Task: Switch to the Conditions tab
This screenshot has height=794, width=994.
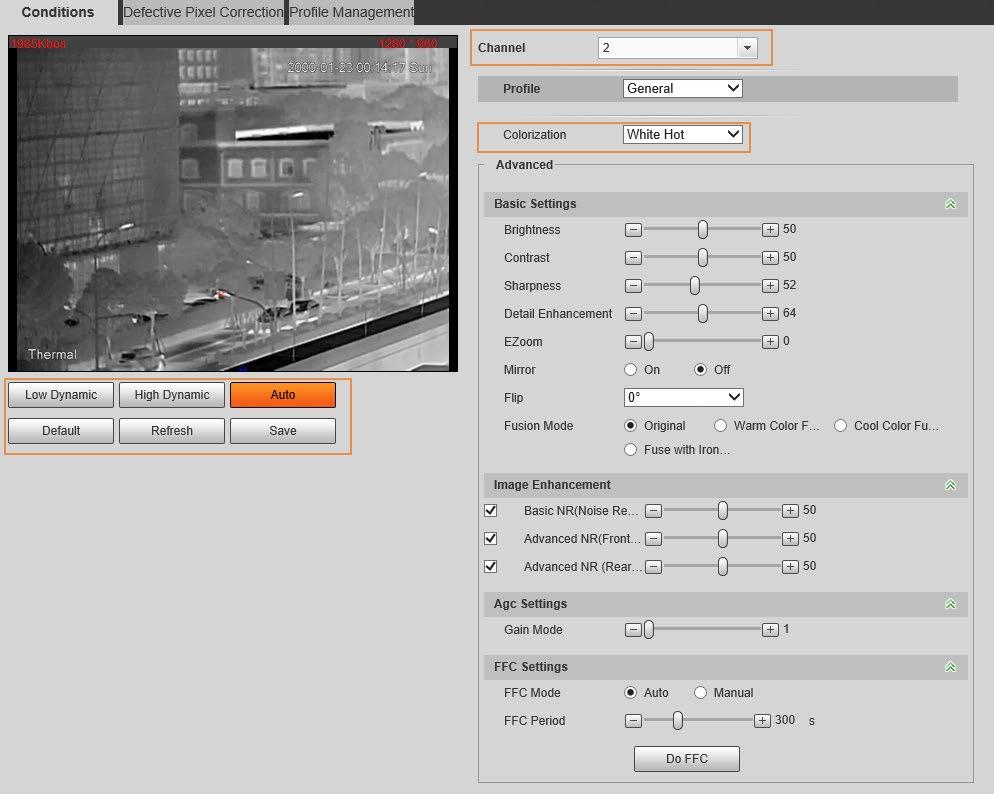Action: tap(58, 12)
